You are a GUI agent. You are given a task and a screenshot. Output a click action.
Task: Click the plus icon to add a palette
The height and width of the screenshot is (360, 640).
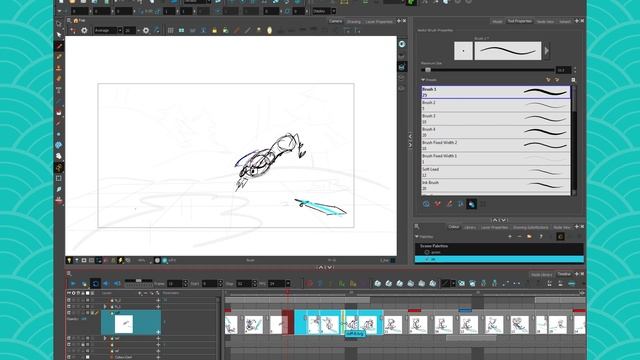coord(510,236)
